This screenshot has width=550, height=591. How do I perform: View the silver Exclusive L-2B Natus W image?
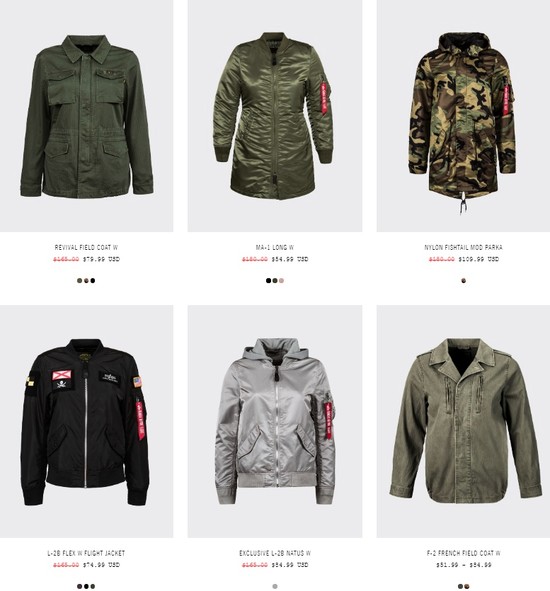click(x=275, y=421)
